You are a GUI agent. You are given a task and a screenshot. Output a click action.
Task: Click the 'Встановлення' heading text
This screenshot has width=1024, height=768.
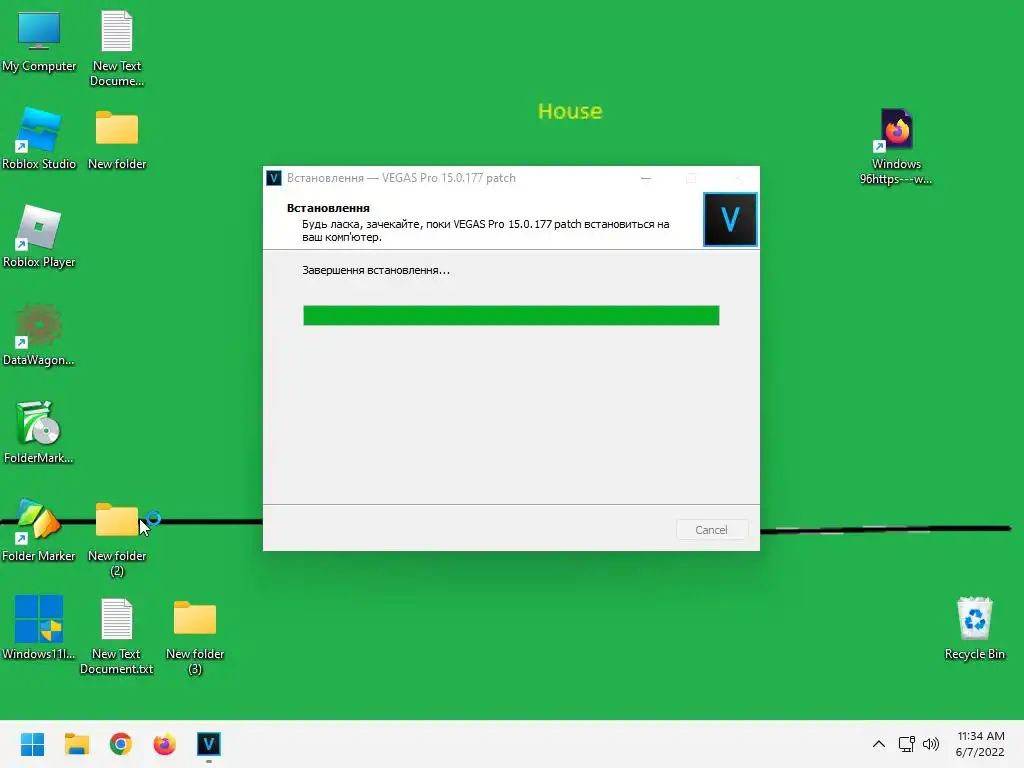coord(328,208)
